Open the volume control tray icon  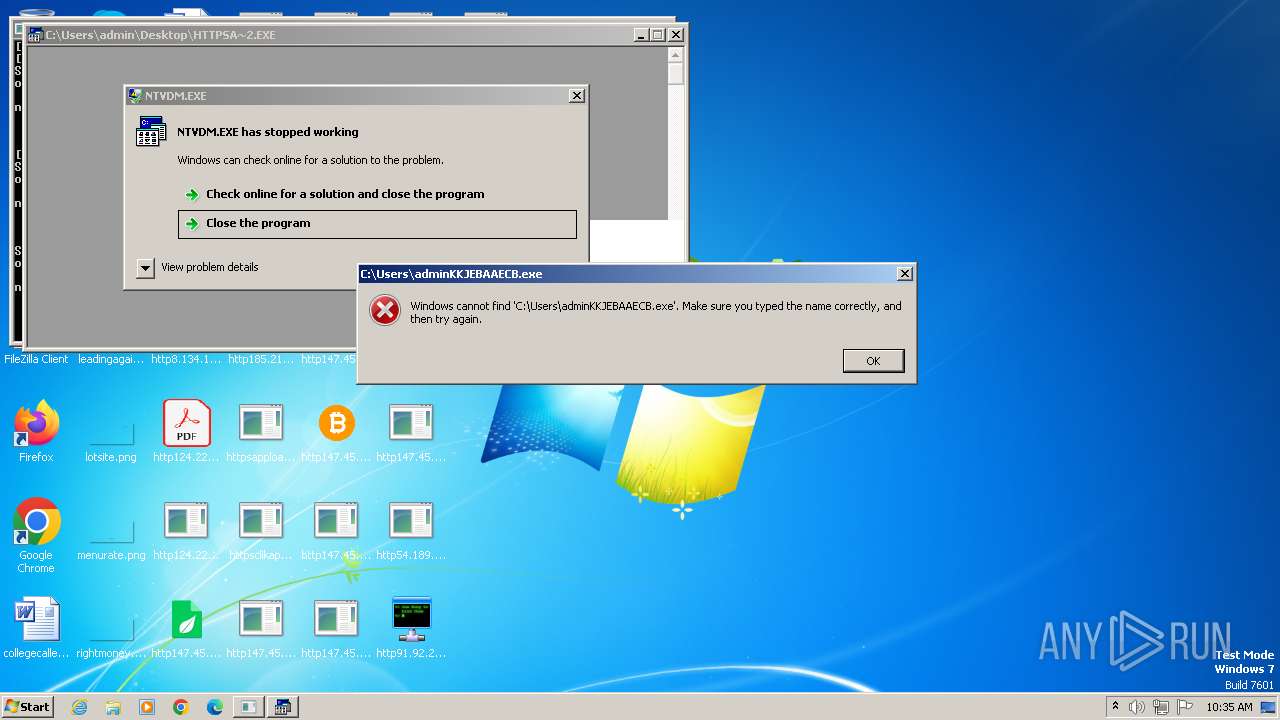[x=1137, y=707]
